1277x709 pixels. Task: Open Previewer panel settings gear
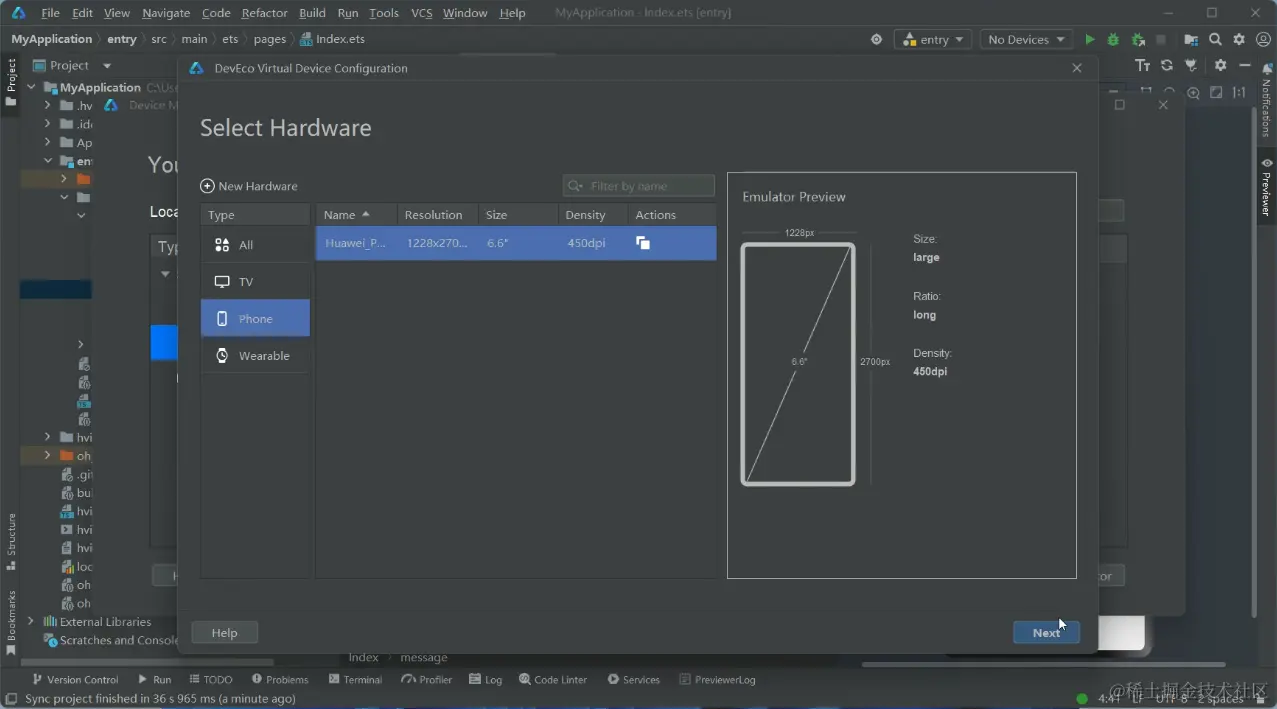(1220, 65)
